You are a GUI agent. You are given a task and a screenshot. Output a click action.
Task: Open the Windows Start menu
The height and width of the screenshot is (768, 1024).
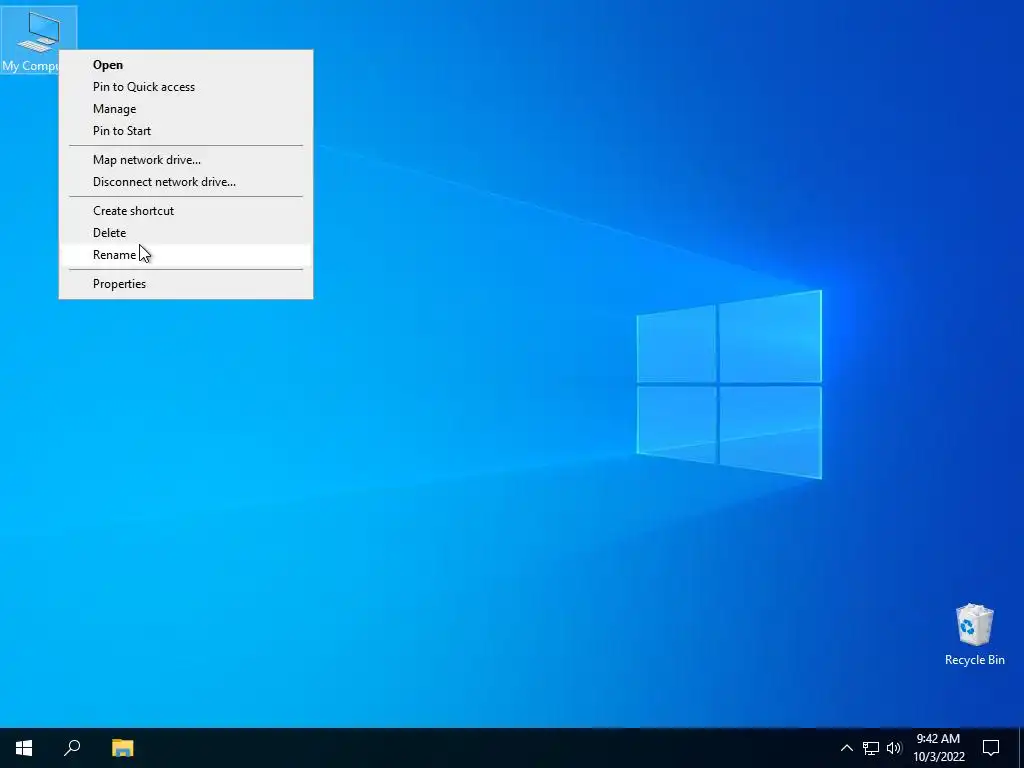[24, 748]
